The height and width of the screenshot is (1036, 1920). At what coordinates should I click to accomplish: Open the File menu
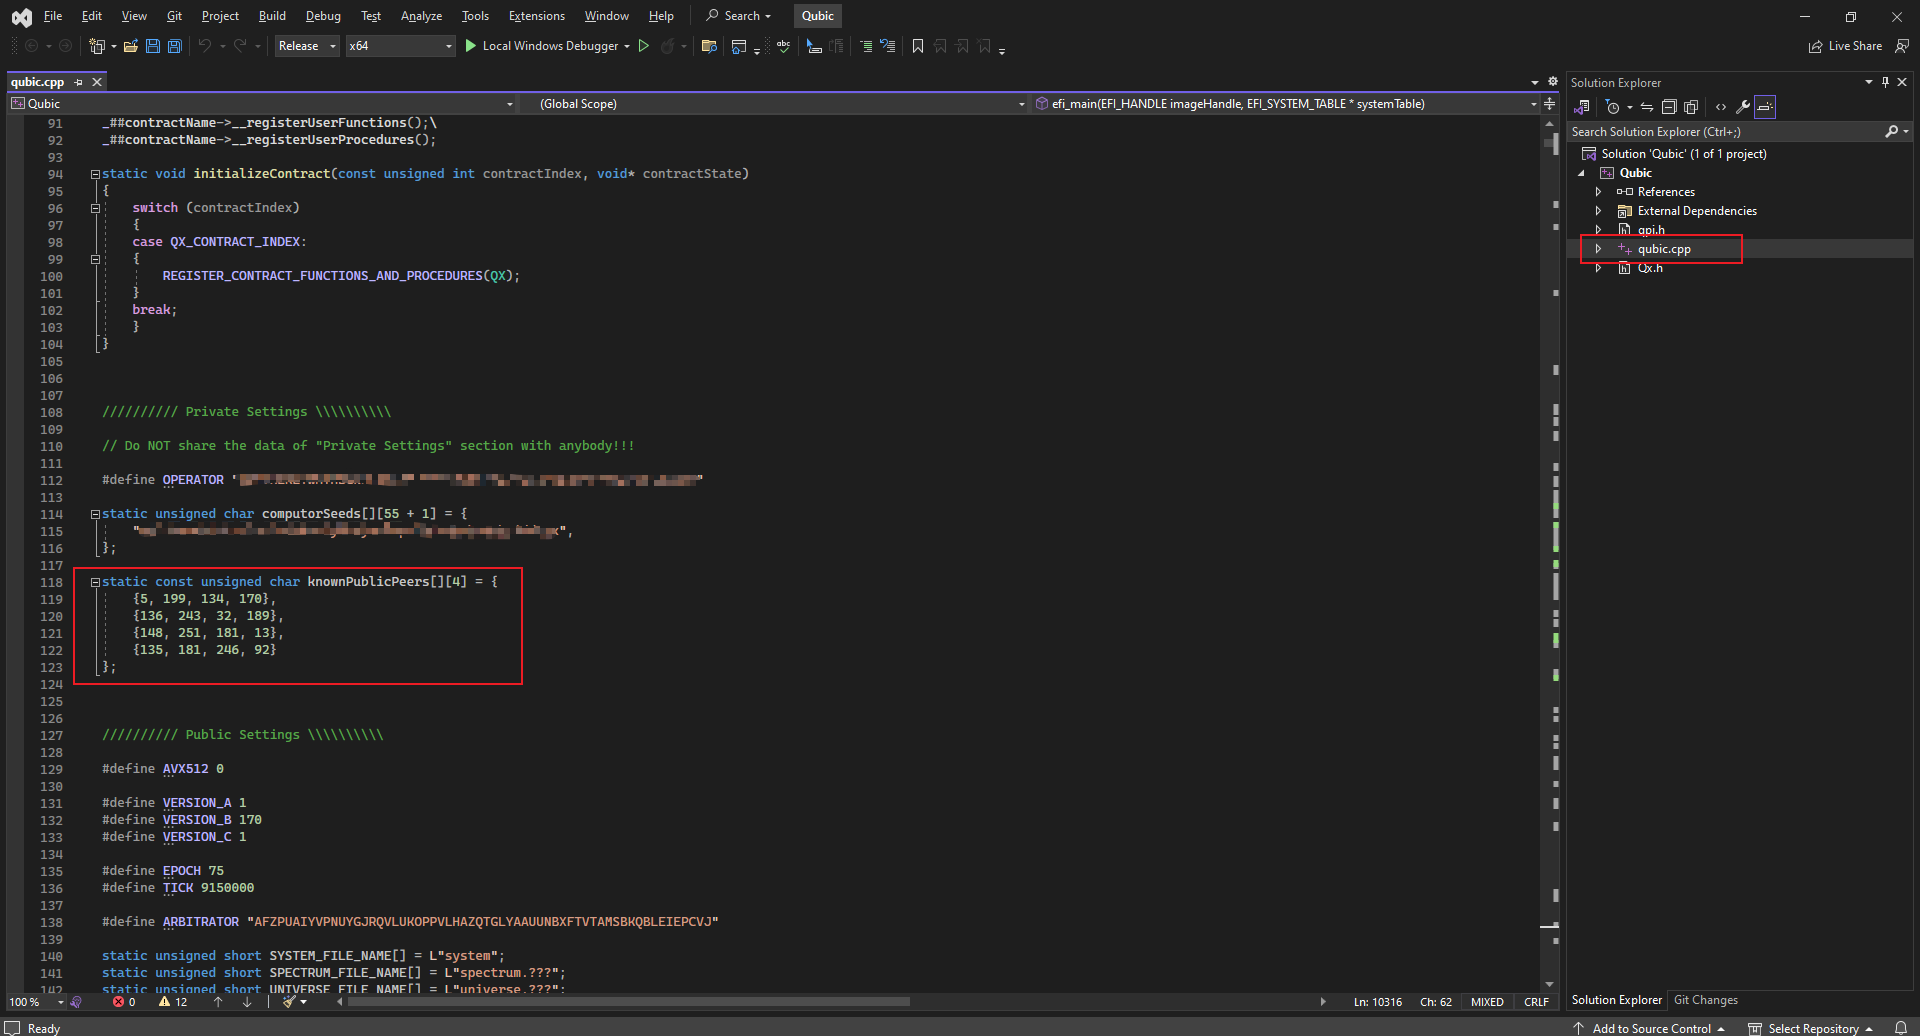(x=53, y=16)
